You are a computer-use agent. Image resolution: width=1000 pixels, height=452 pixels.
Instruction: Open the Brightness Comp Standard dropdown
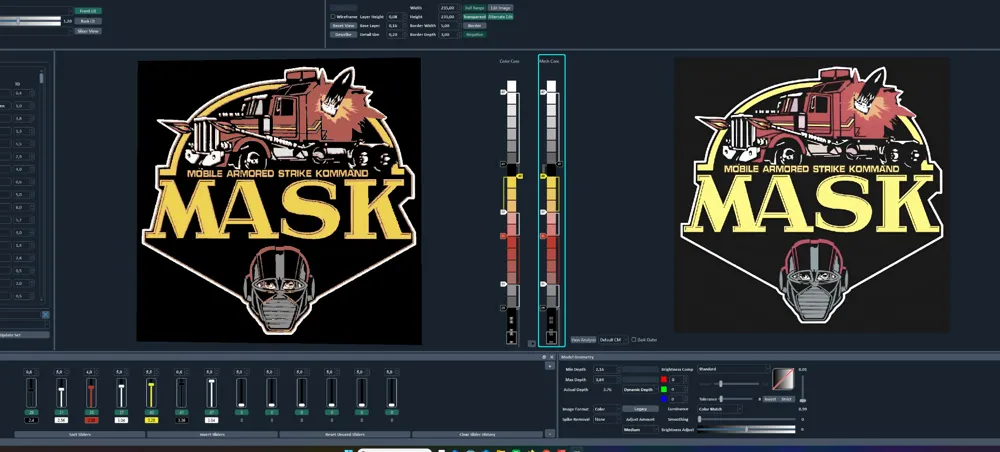[x=733, y=369]
